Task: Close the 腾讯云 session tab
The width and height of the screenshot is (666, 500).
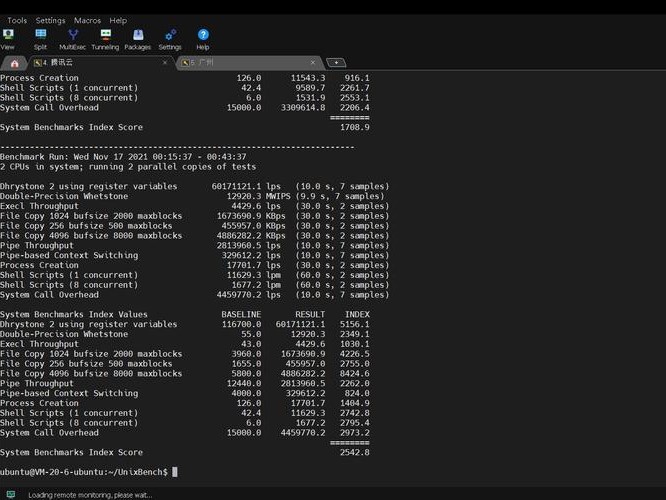Action: tap(165, 62)
